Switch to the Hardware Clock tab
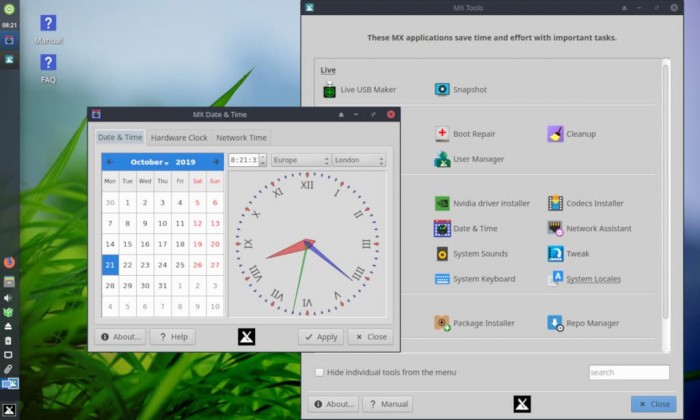The image size is (700, 420). click(179, 137)
